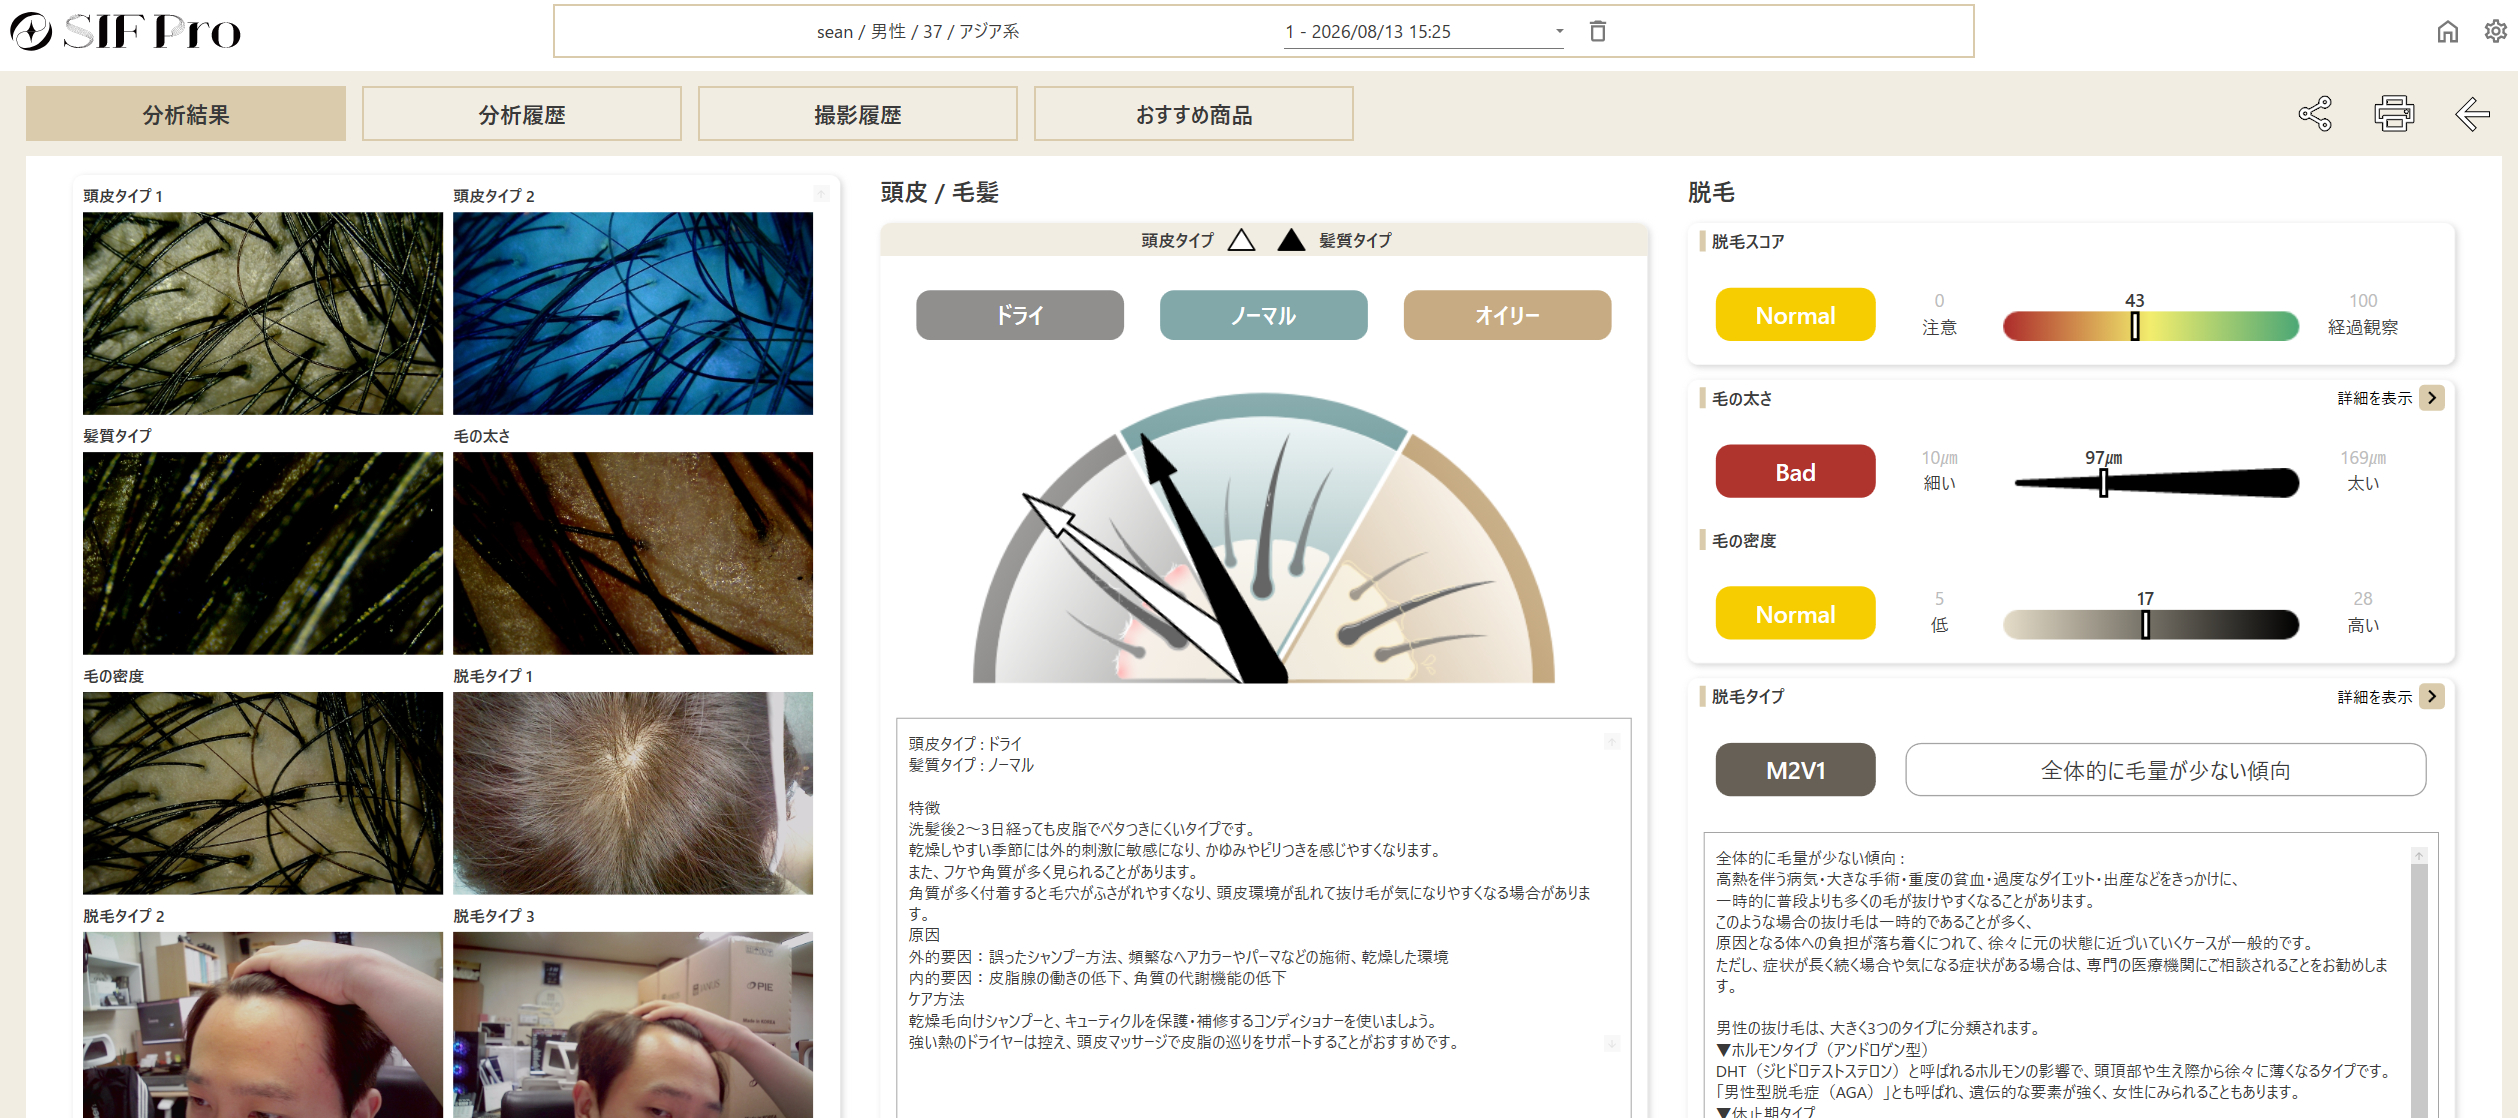Click the hair density slider at 17

pos(2146,625)
